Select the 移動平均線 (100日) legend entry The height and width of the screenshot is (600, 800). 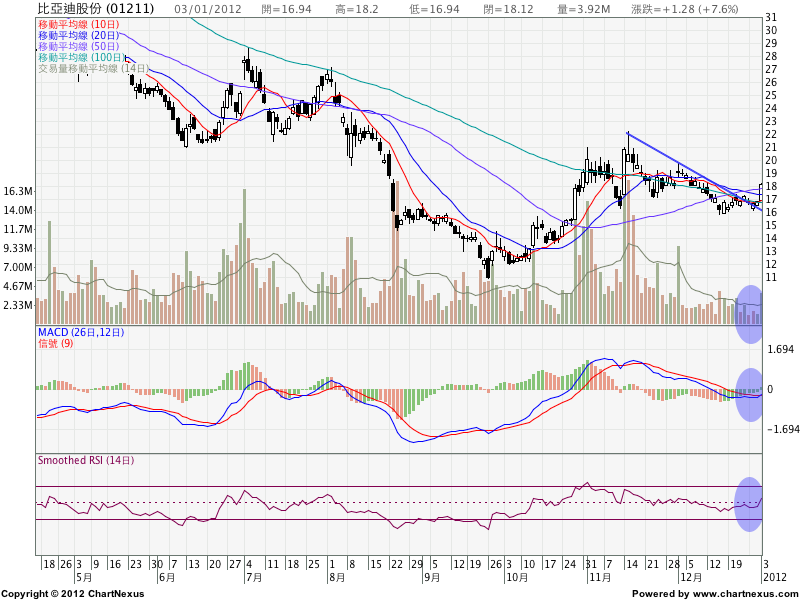81,58
